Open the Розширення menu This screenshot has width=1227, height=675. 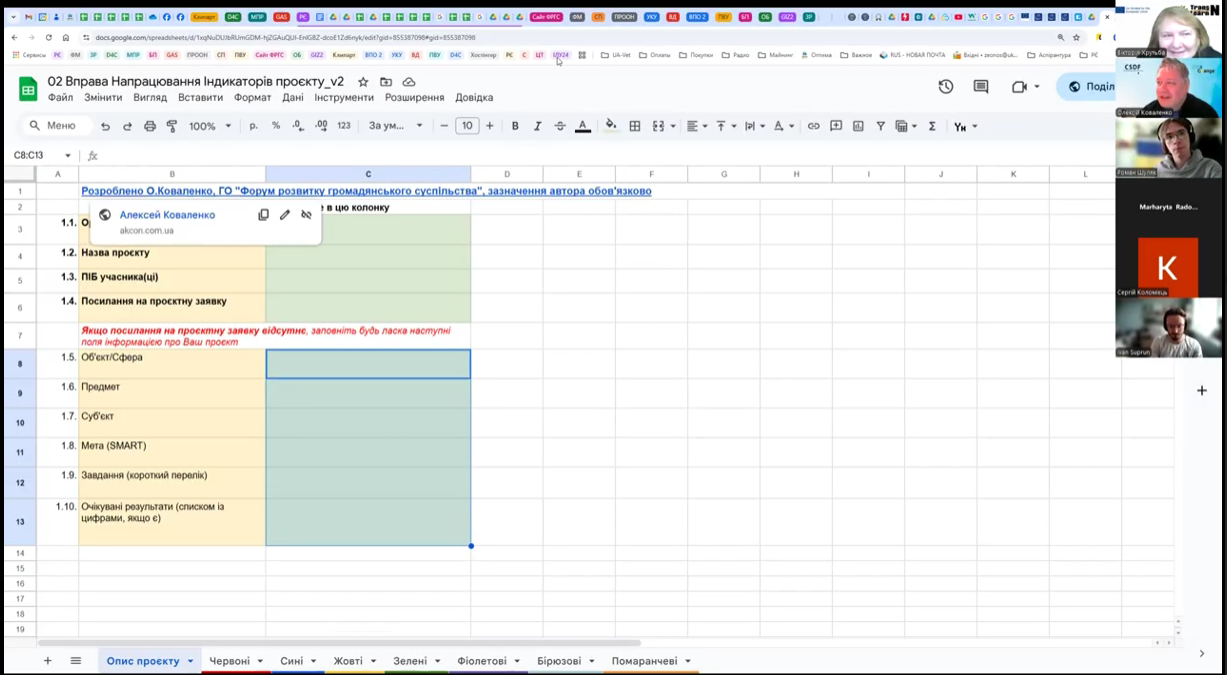(x=414, y=97)
